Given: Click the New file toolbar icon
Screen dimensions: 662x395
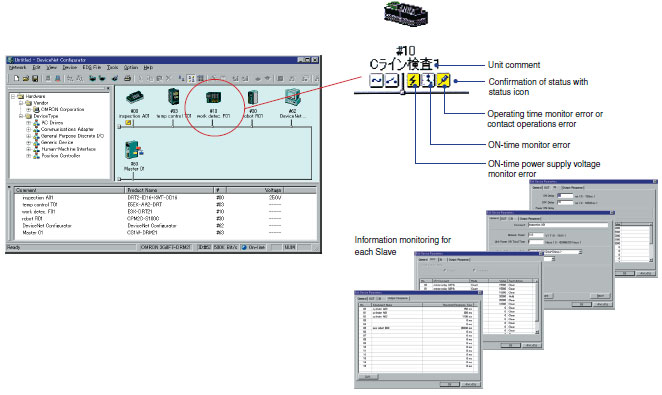Looking at the screenshot, I should tap(16, 78).
